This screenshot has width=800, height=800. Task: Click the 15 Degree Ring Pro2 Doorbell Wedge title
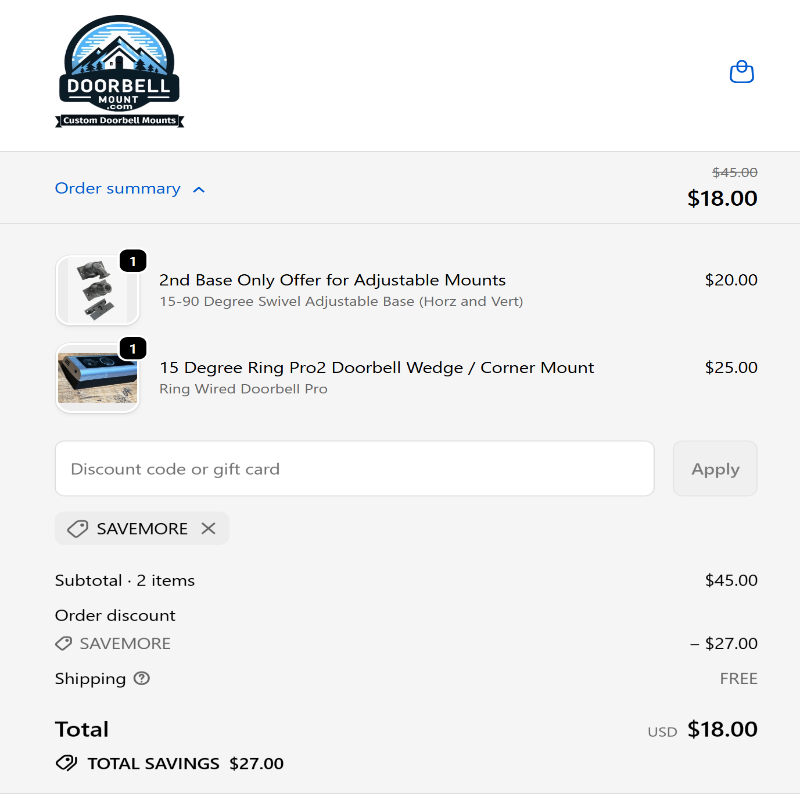(376, 367)
